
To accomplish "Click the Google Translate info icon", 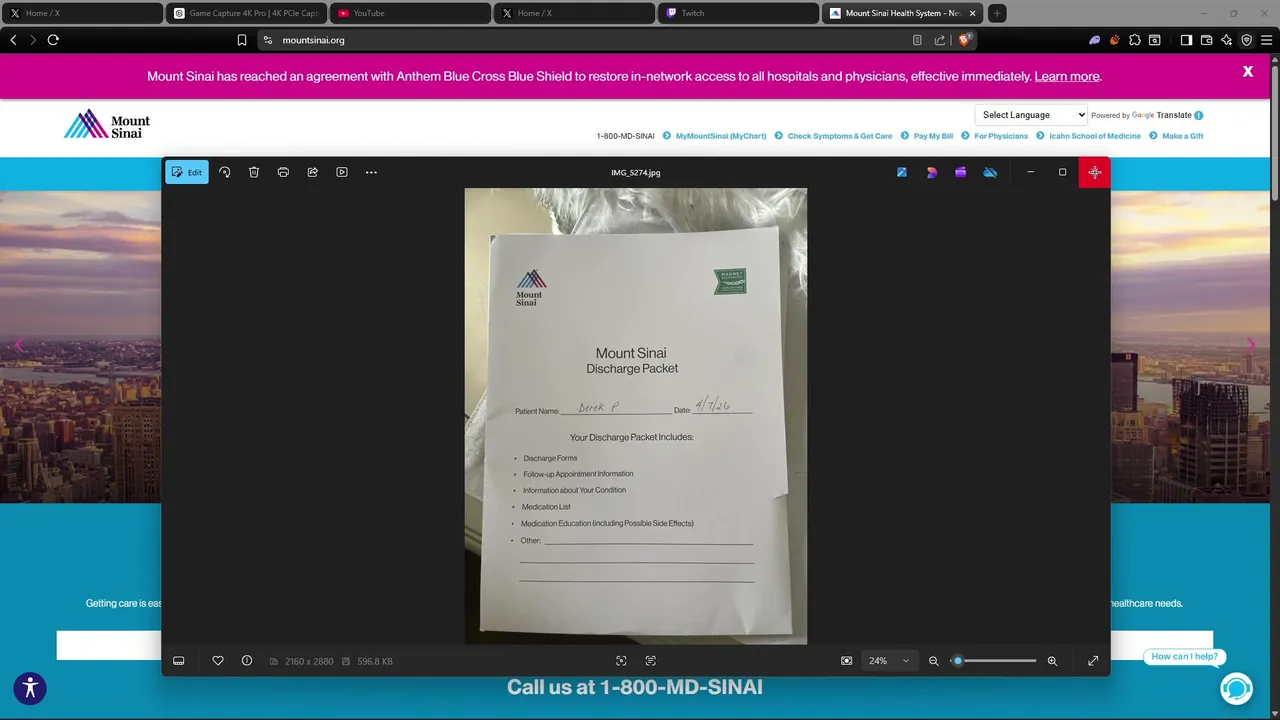I will [1199, 115].
